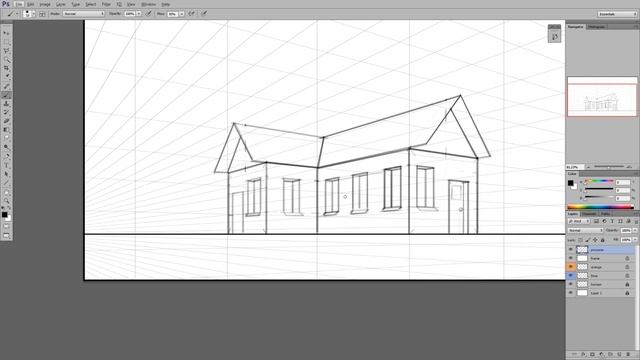Open the layer styles fx icon

pyautogui.click(x=583, y=354)
